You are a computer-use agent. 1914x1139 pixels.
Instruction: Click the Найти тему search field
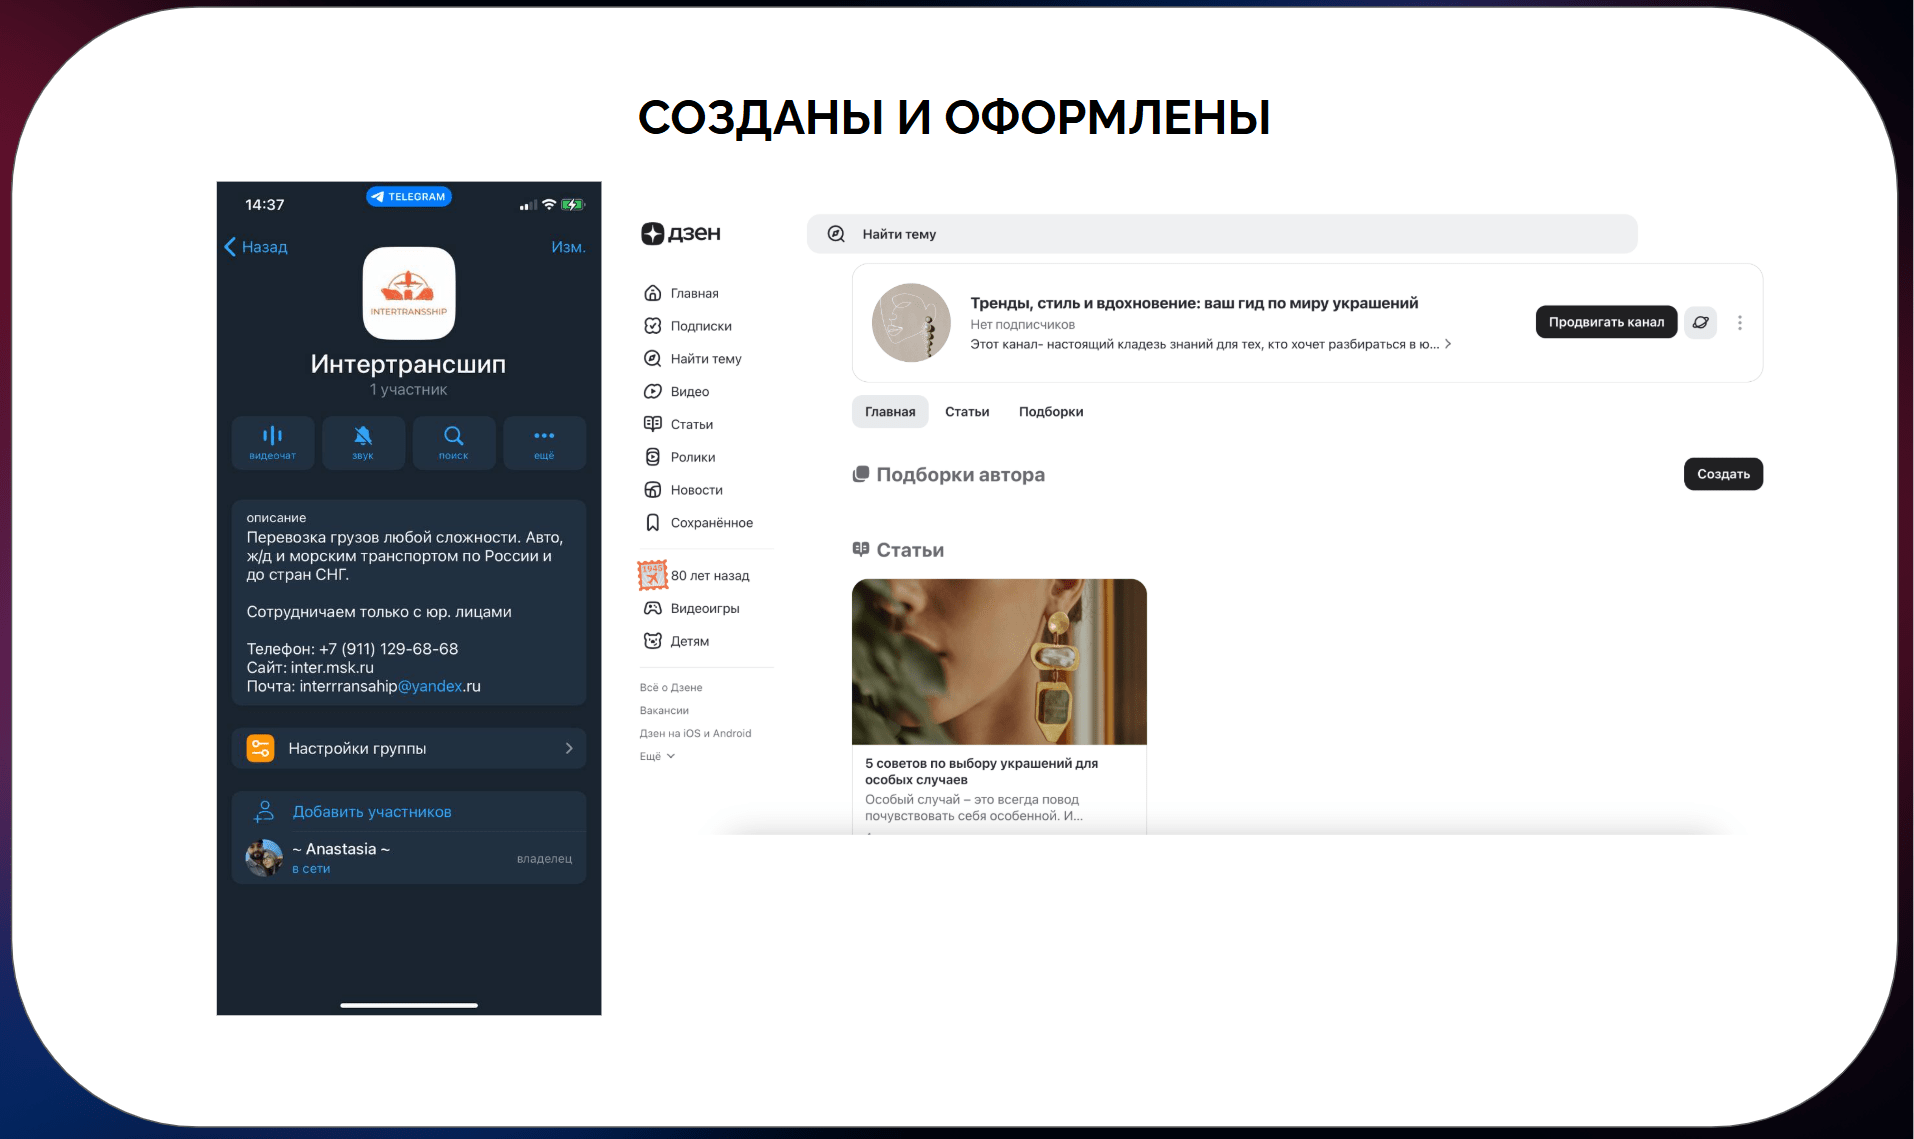click(x=1220, y=234)
